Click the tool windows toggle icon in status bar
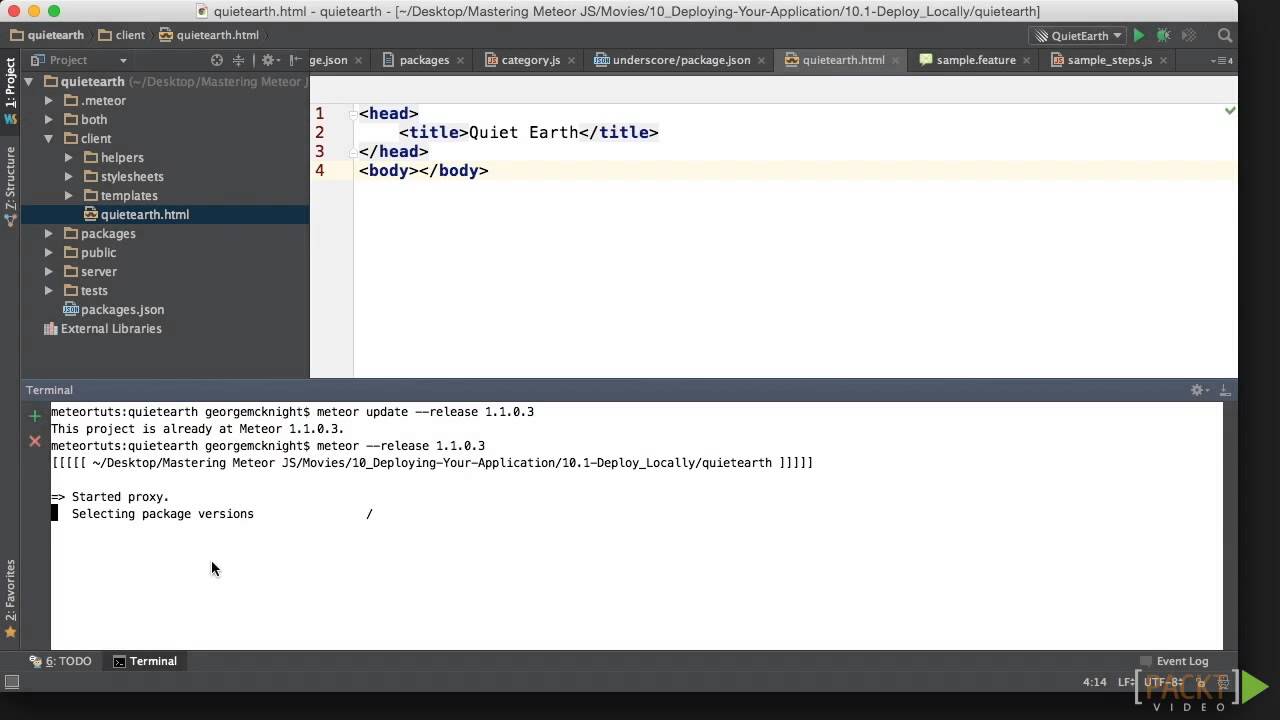1280x720 pixels. point(12,682)
